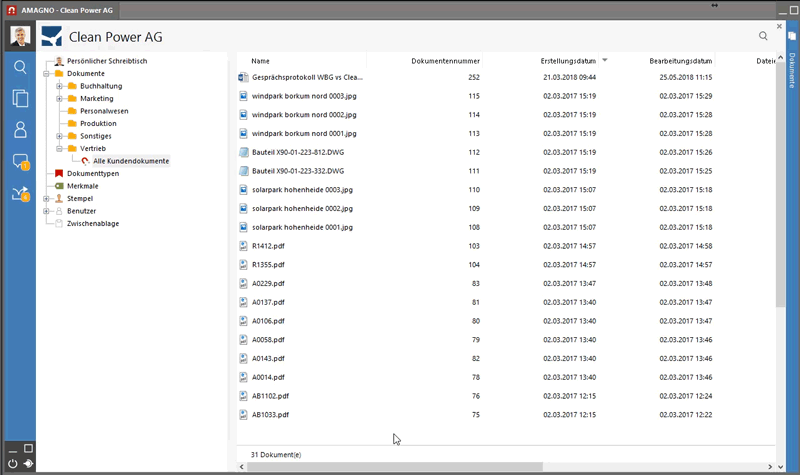The height and width of the screenshot is (475, 800).
Task: Select Bauteil X90-01-223-332.DWG row
Action: tap(298, 171)
